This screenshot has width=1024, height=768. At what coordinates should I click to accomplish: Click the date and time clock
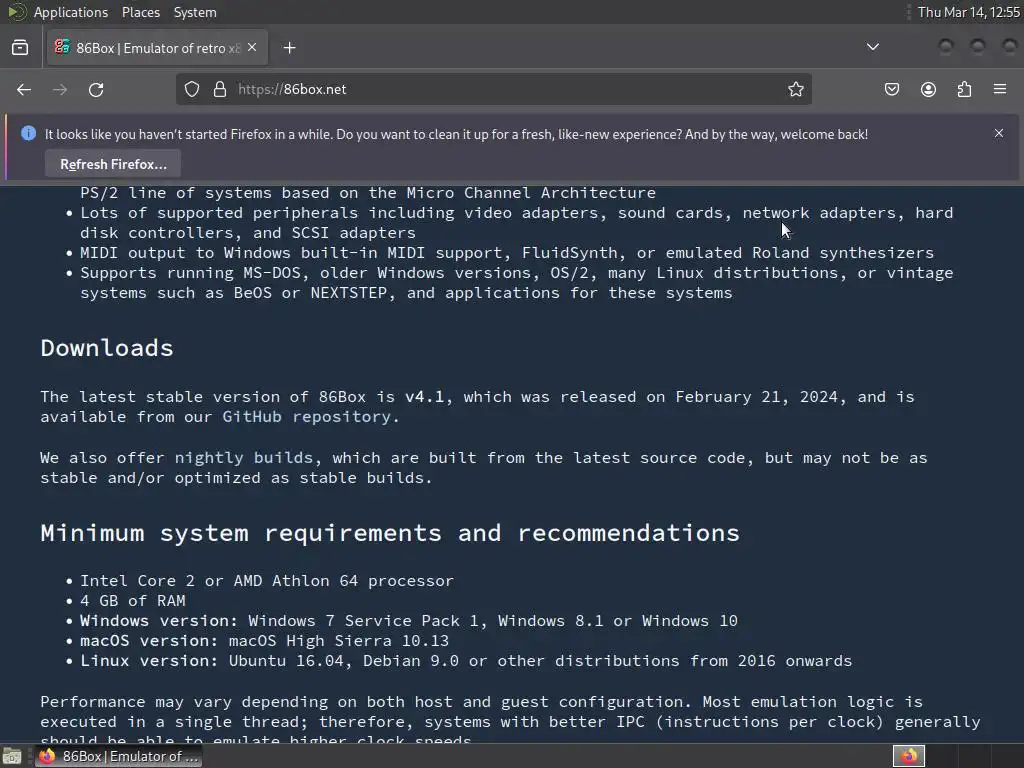pos(968,12)
